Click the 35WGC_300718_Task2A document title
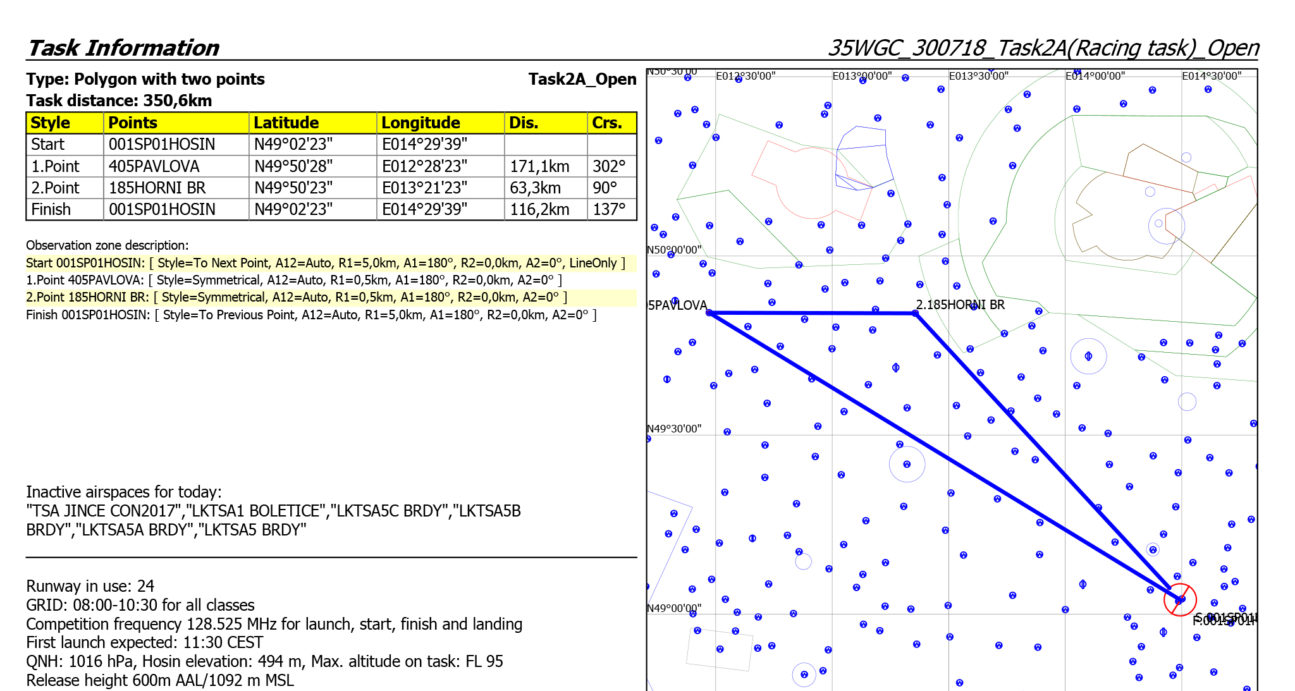The width and height of the screenshot is (1295, 691). (x=1043, y=47)
